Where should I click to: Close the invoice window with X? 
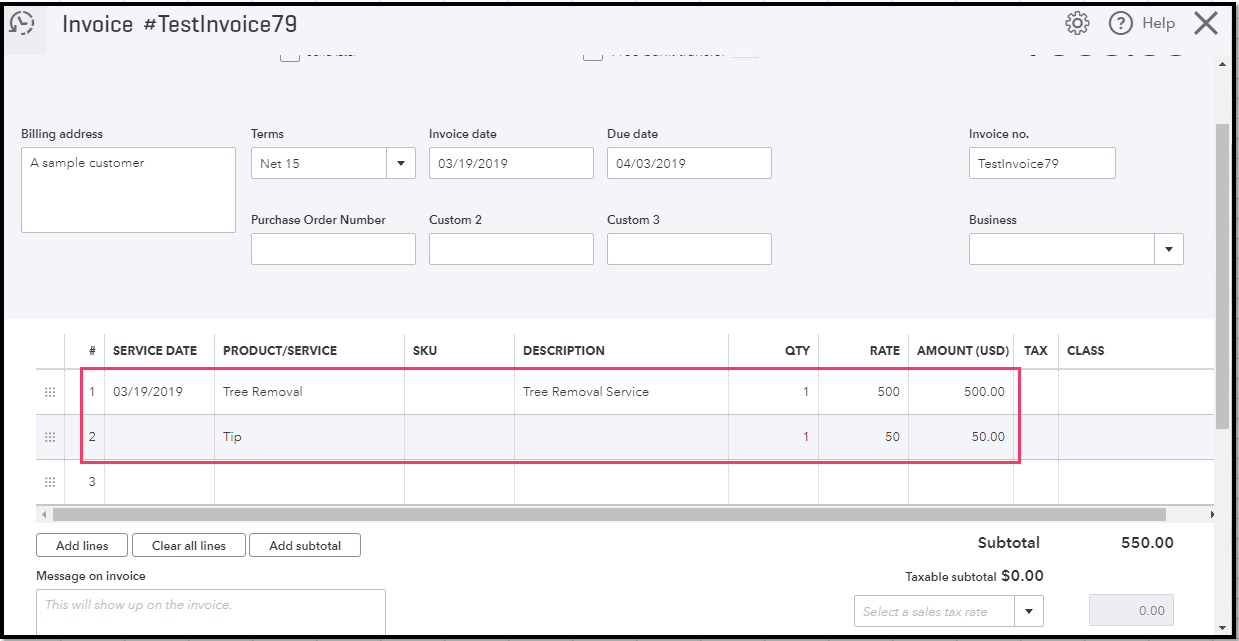(x=1206, y=23)
